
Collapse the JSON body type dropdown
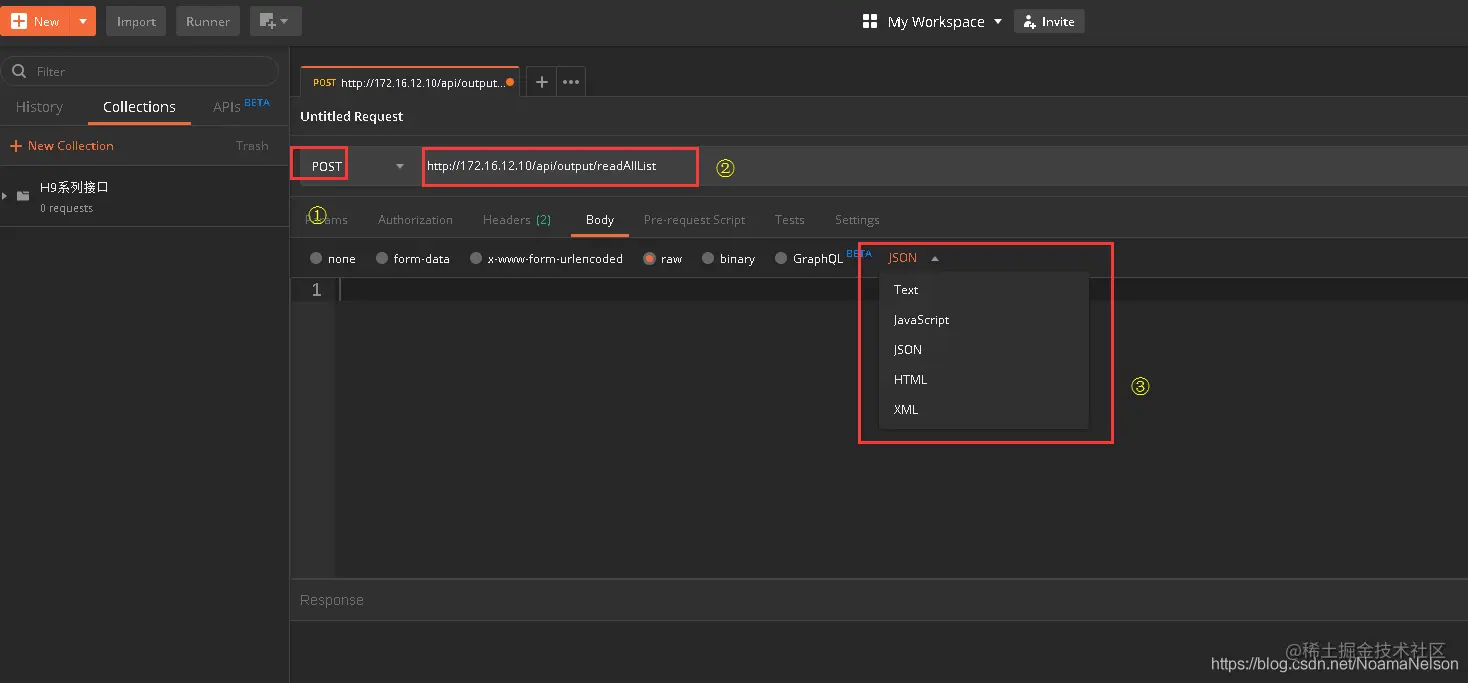pyautogui.click(x=913, y=258)
